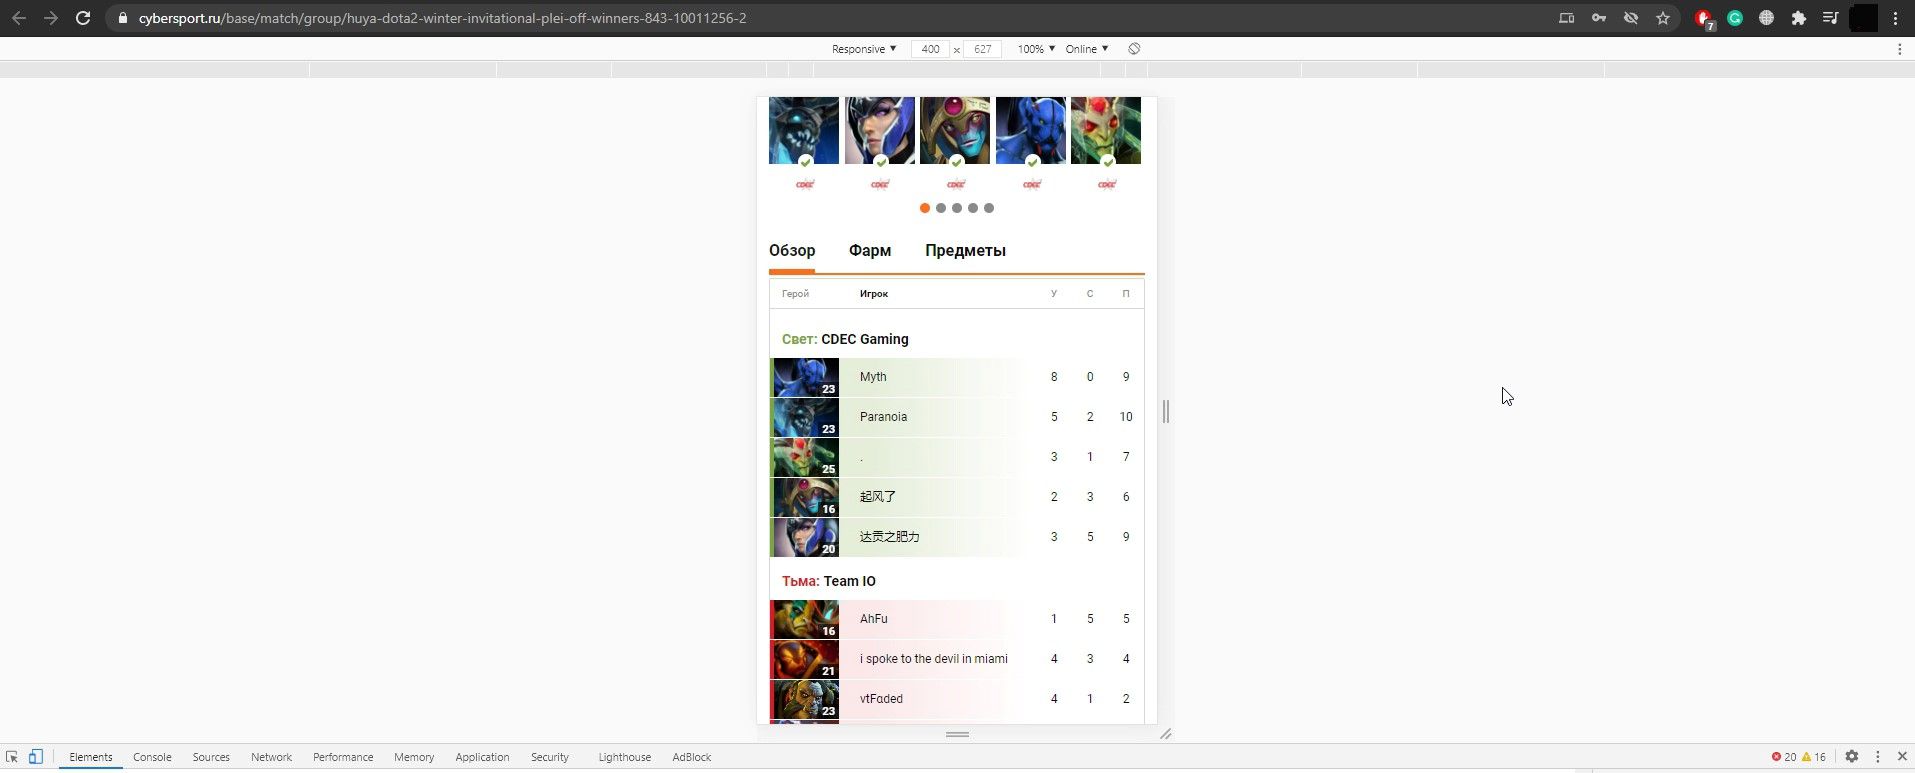Viewport: 1915px width, 773px height.
Task: Open the Security DevTools tab
Action: coord(550,757)
